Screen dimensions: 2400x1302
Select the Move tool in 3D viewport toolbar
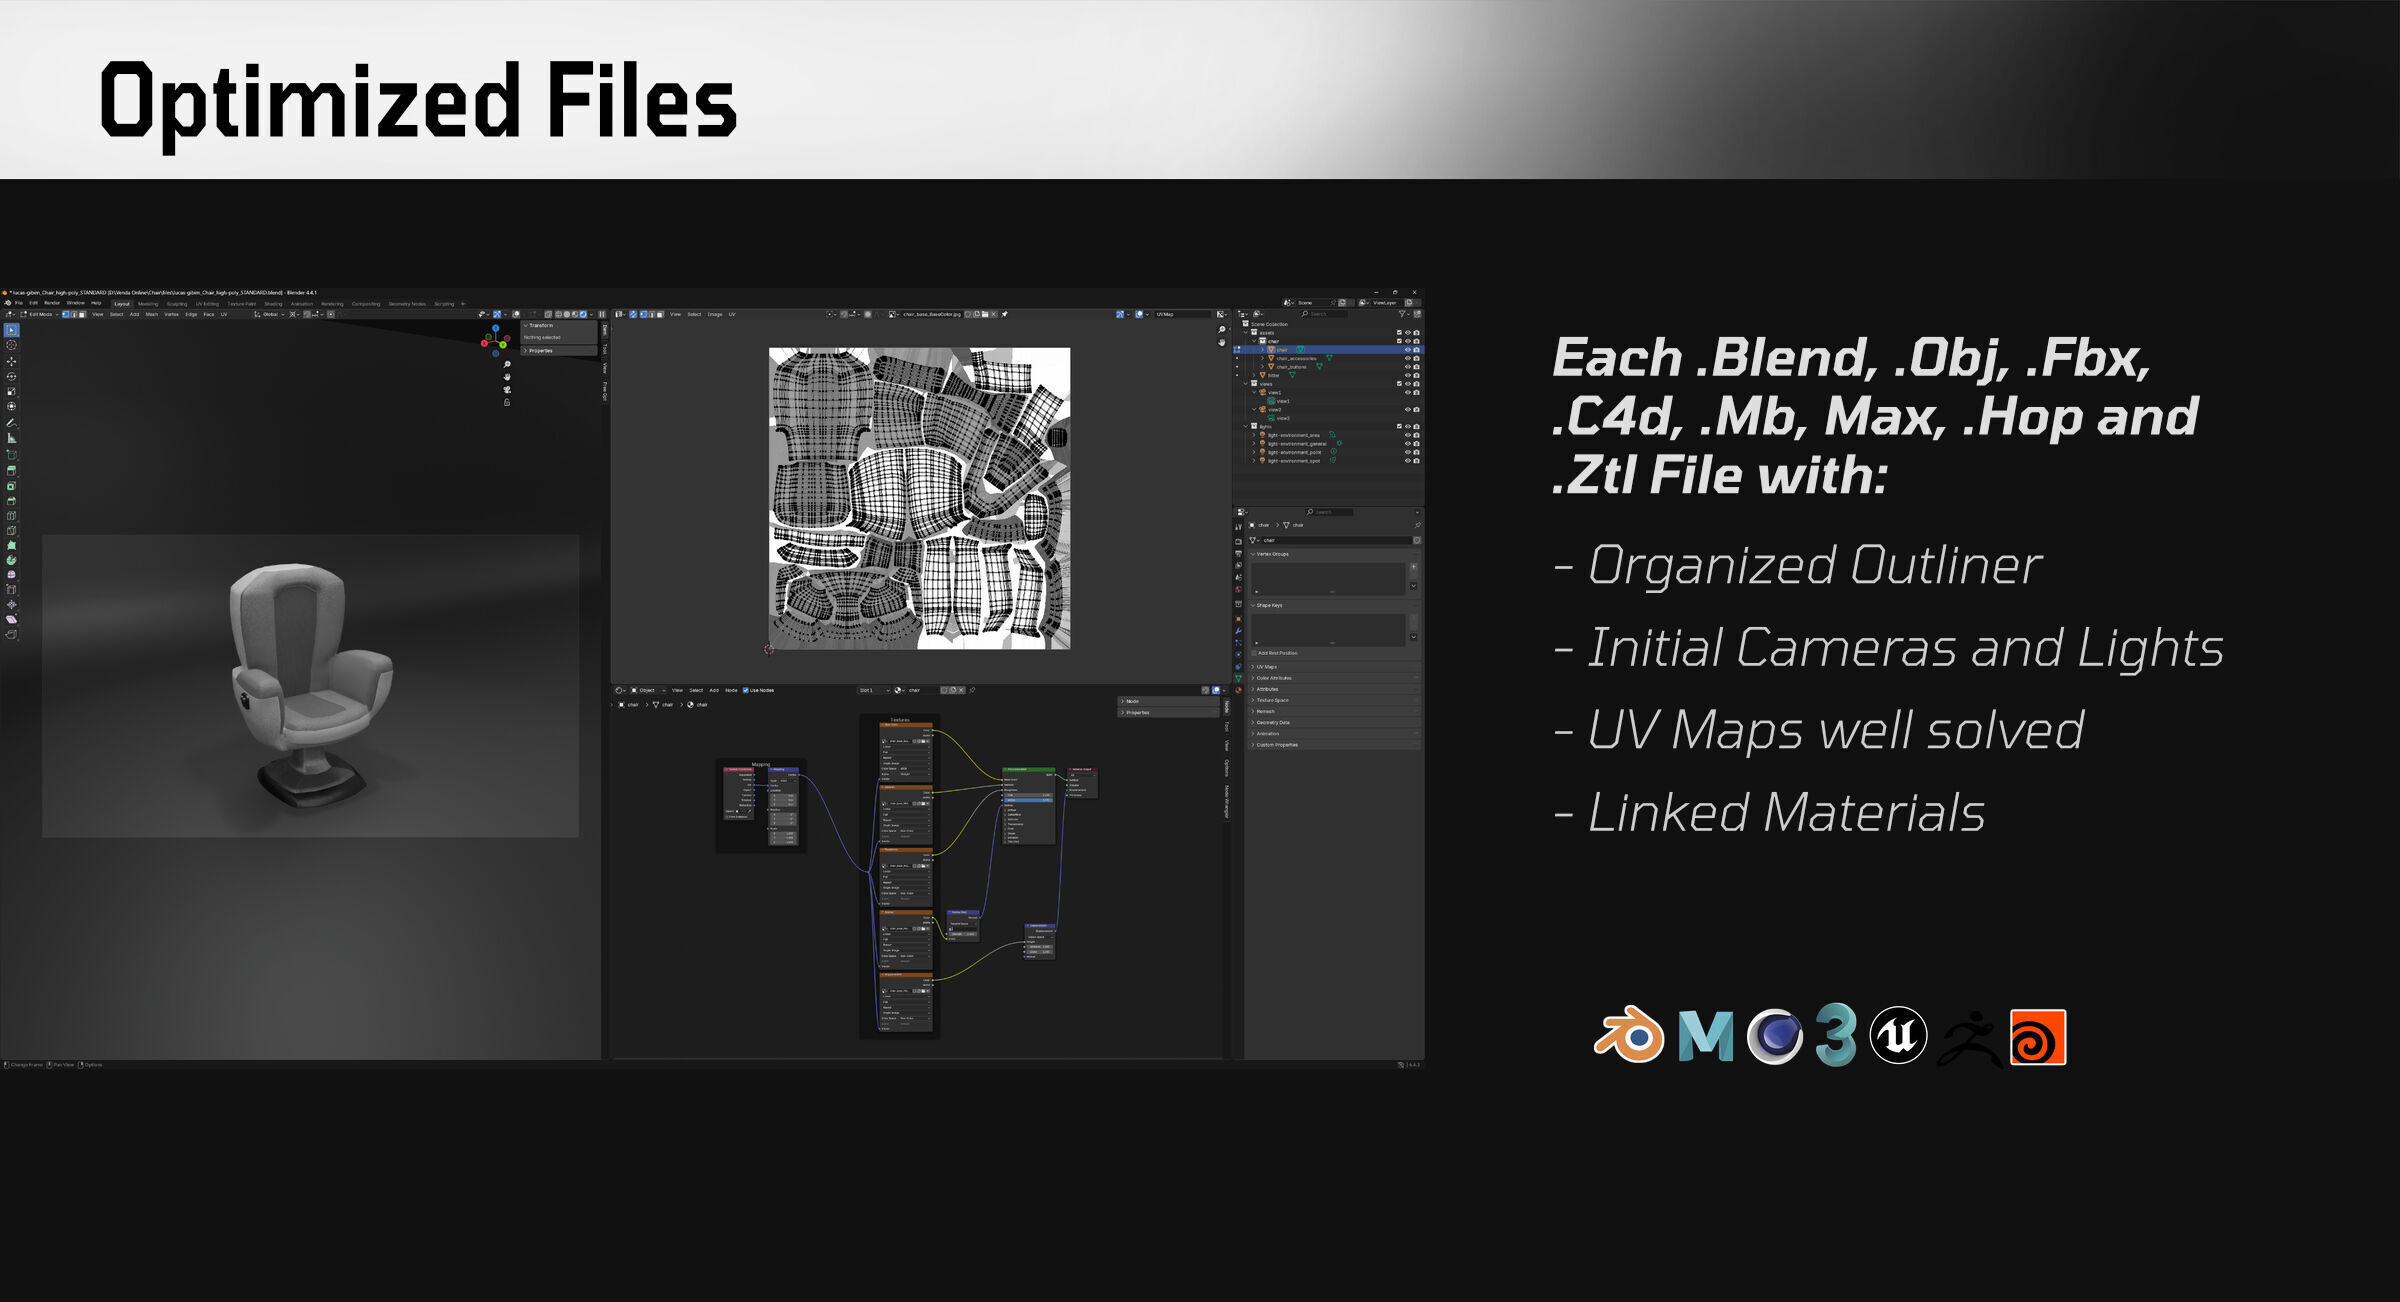tap(12, 361)
